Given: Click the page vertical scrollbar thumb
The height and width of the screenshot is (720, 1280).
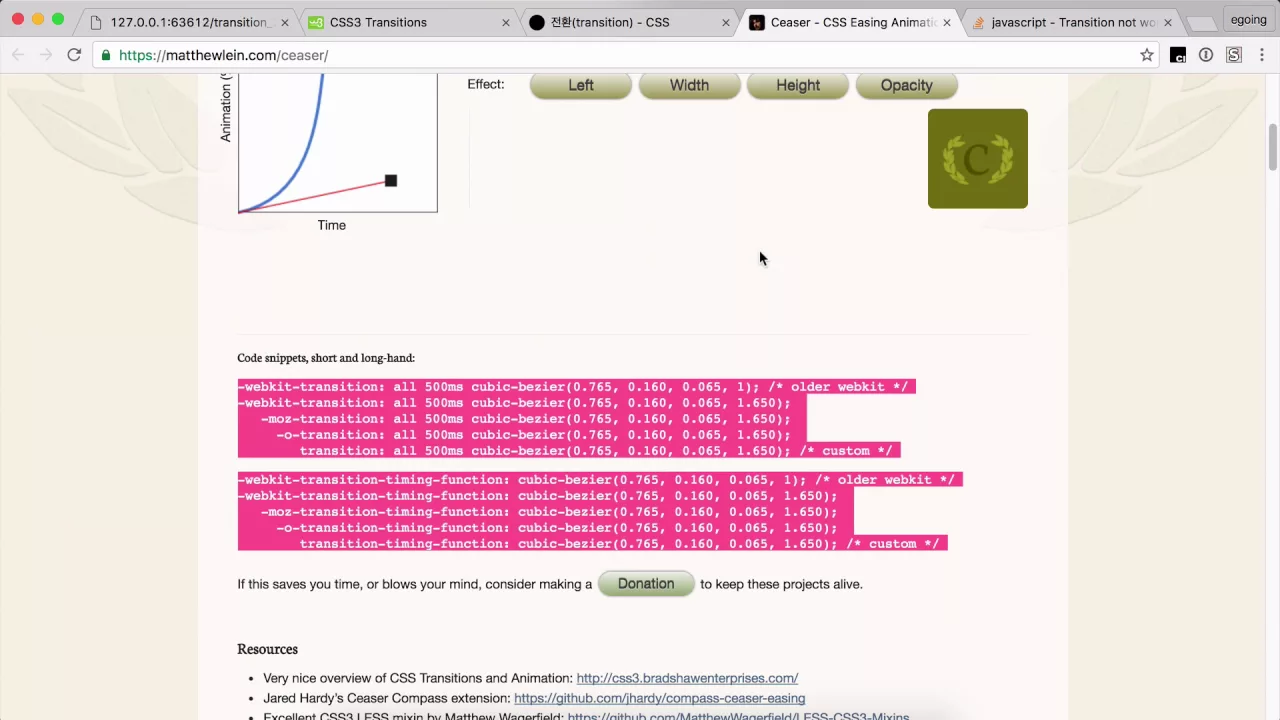Looking at the screenshot, I should tap(1273, 147).
